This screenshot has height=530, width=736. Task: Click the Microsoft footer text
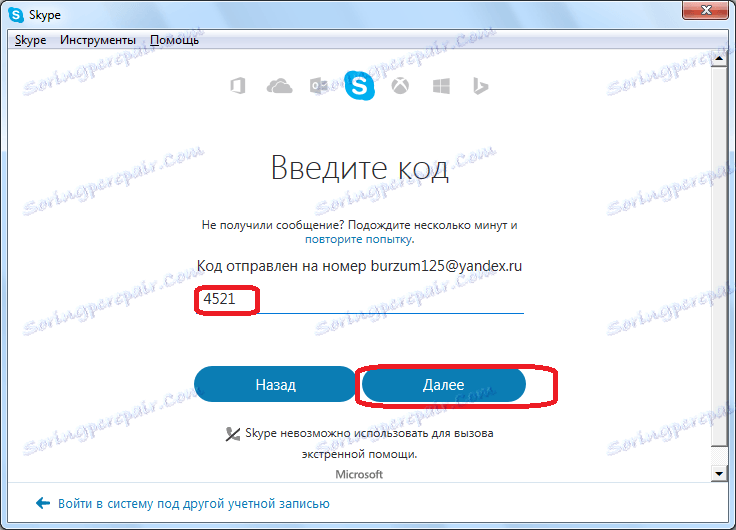(359, 475)
